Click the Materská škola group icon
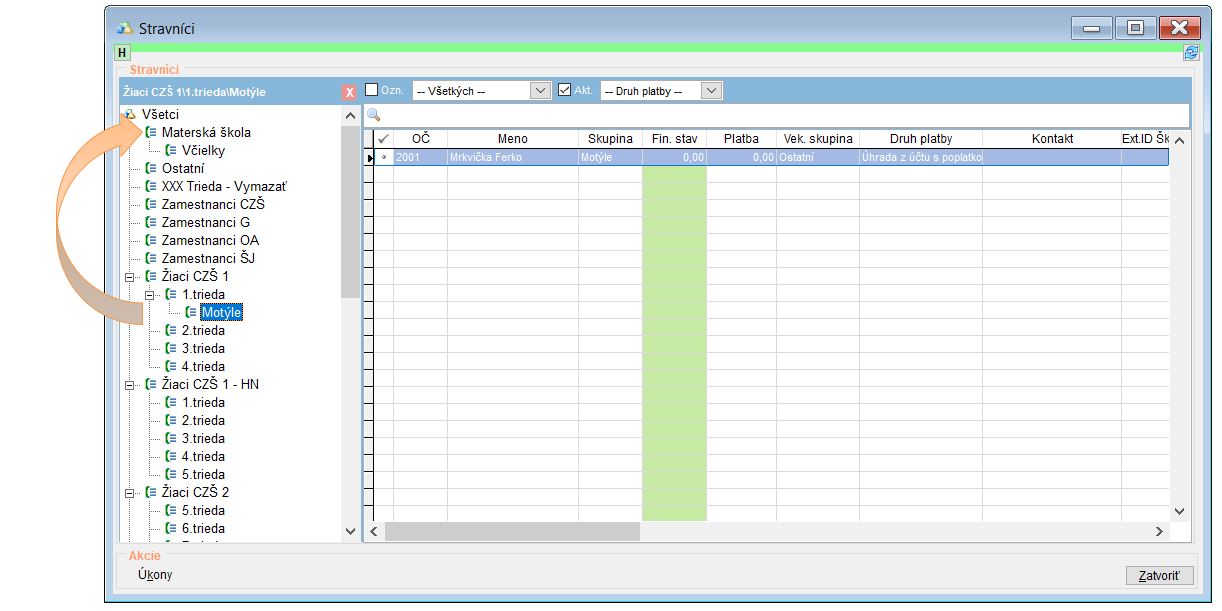 click(x=150, y=132)
